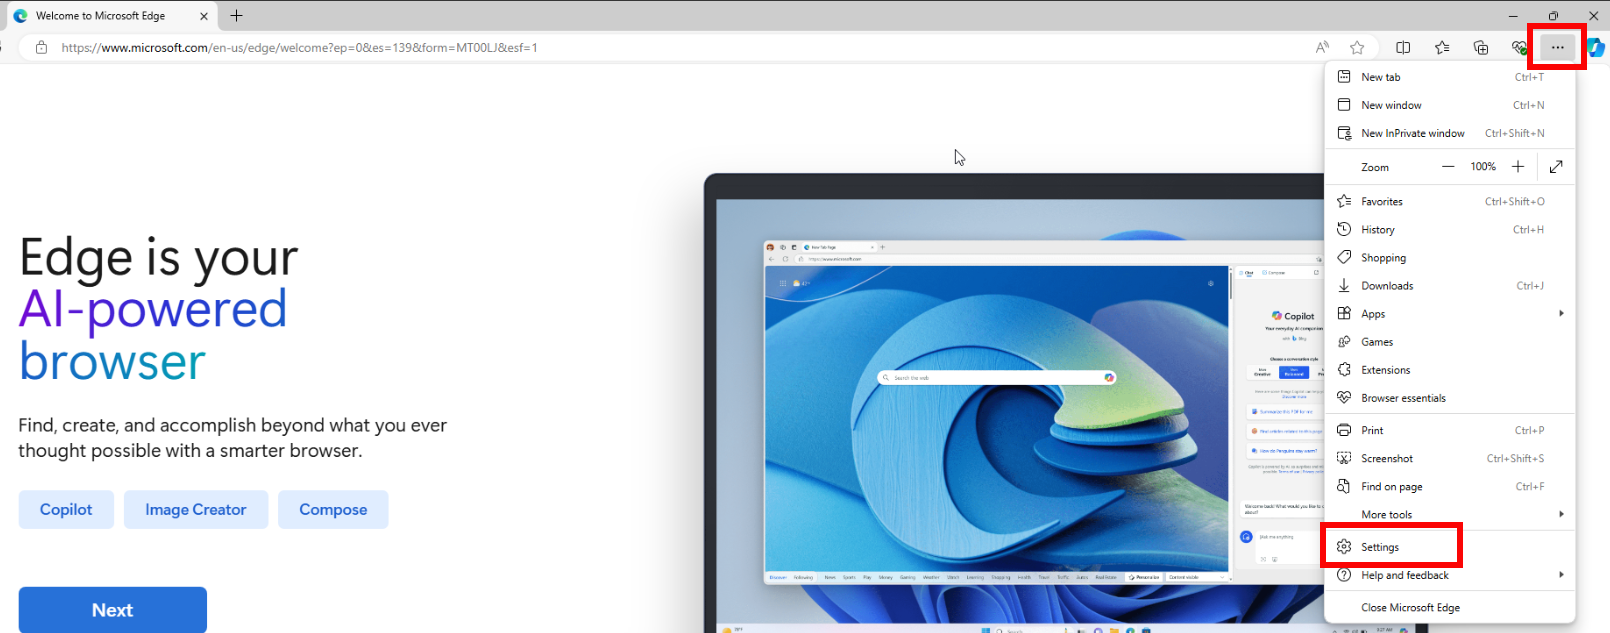Expand the Help and feedback submenu
This screenshot has height=633, width=1610.
(1450, 575)
